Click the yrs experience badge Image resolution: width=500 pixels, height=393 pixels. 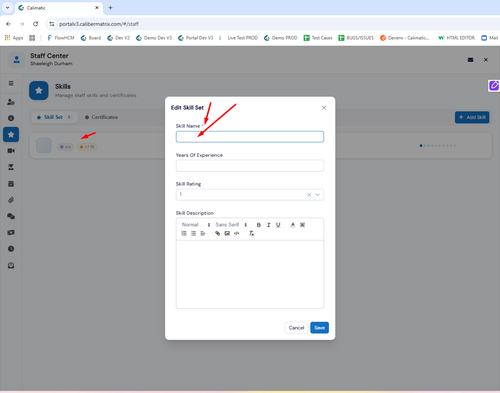65,147
